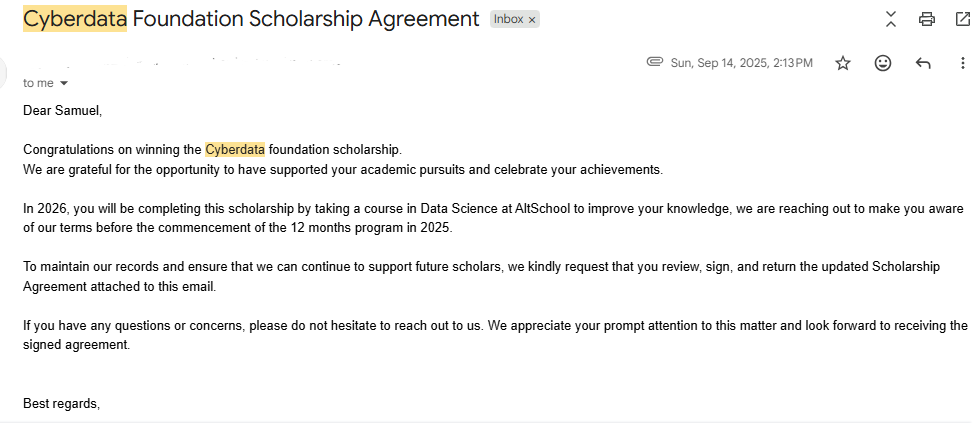974x436 pixels.
Task: Click the "Best regards," closing line
Action: click(61, 404)
